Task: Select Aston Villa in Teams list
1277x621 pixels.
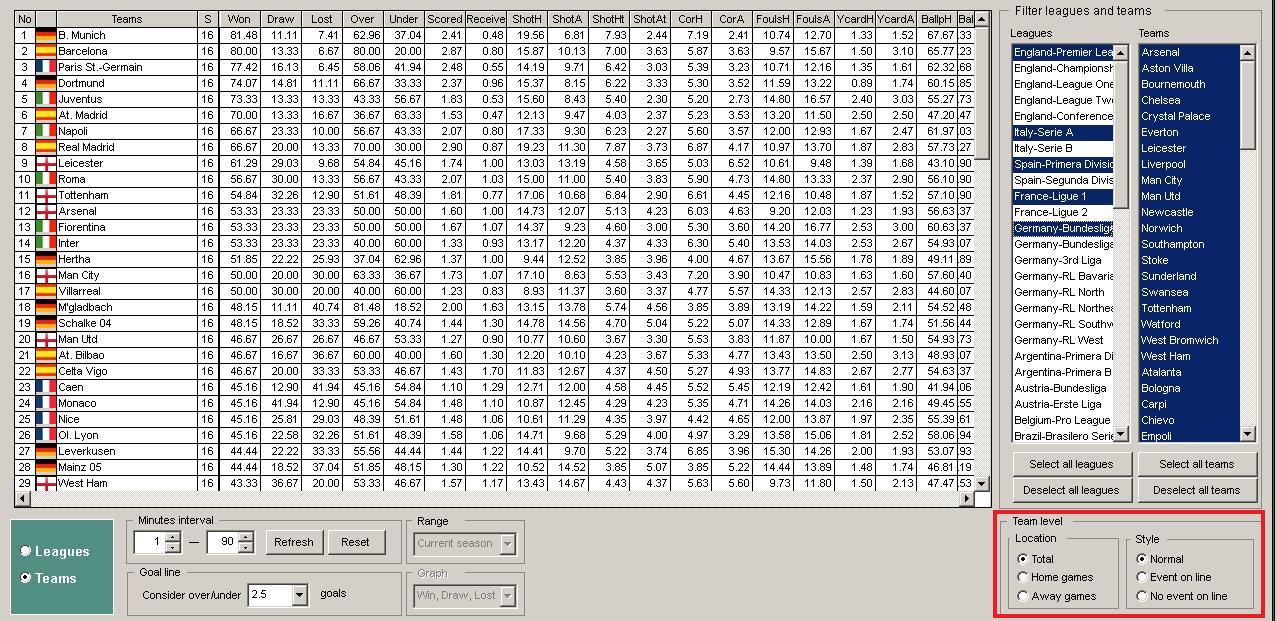Action: point(1189,68)
